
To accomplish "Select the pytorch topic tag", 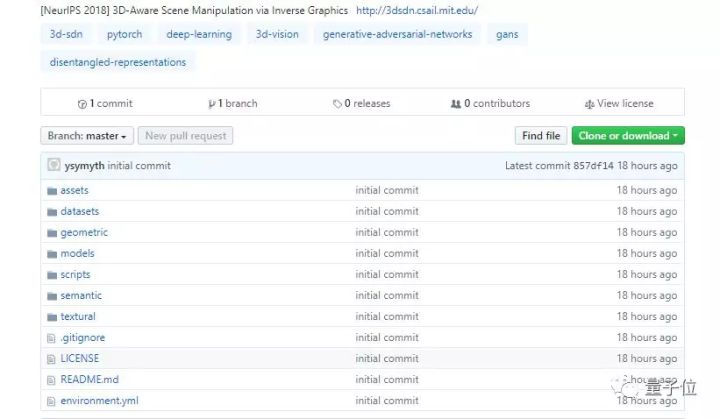I will click(124, 35).
